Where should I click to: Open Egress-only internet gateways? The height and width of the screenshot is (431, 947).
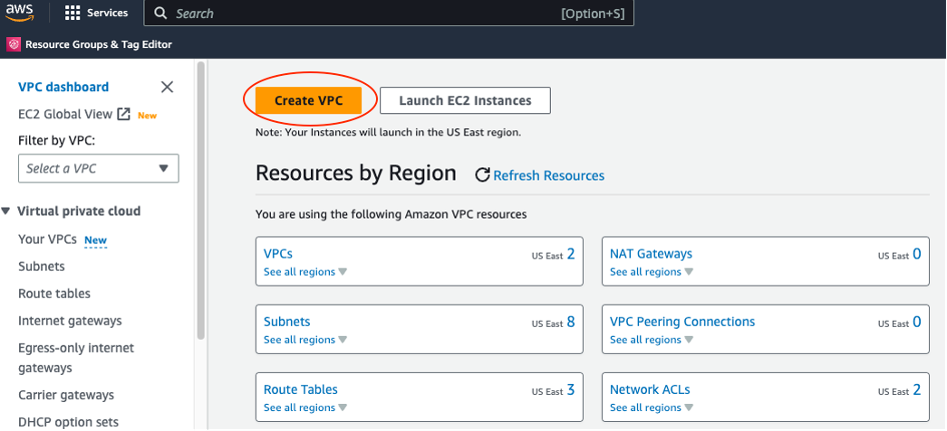tap(76, 357)
